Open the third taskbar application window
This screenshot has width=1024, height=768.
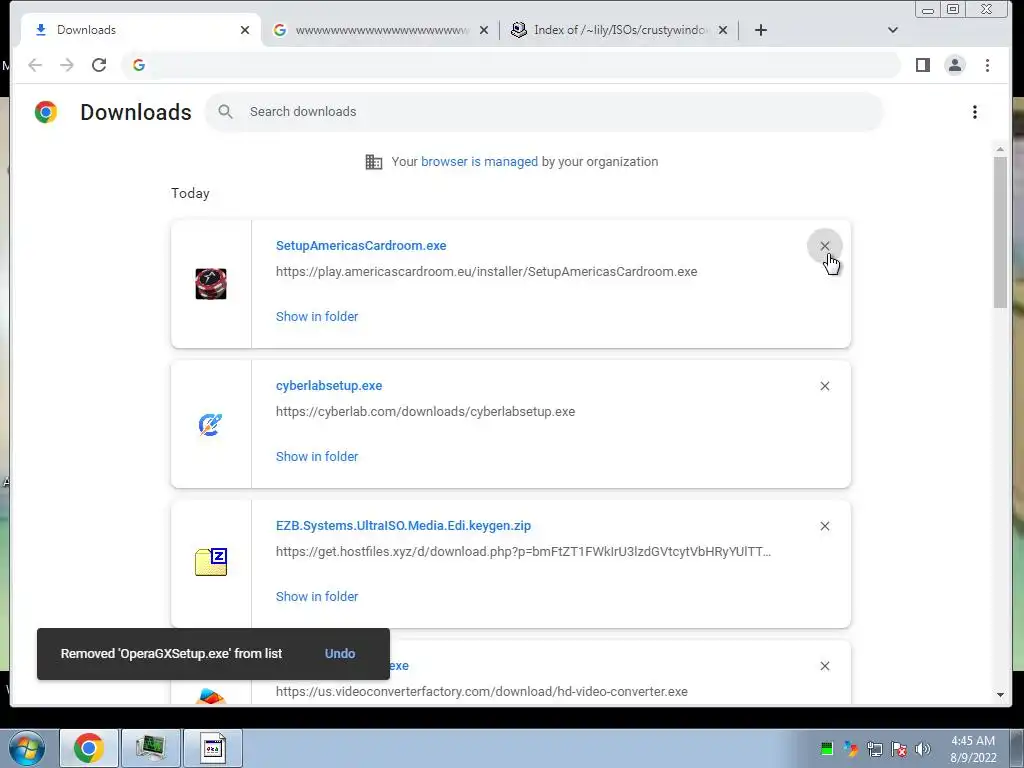pyautogui.click(x=212, y=748)
